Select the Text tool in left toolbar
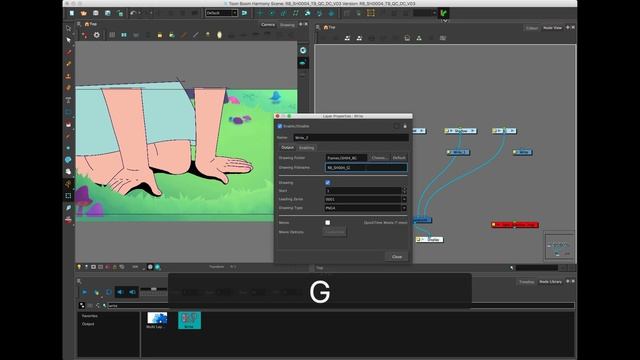The width and height of the screenshot is (640, 360). (x=68, y=100)
